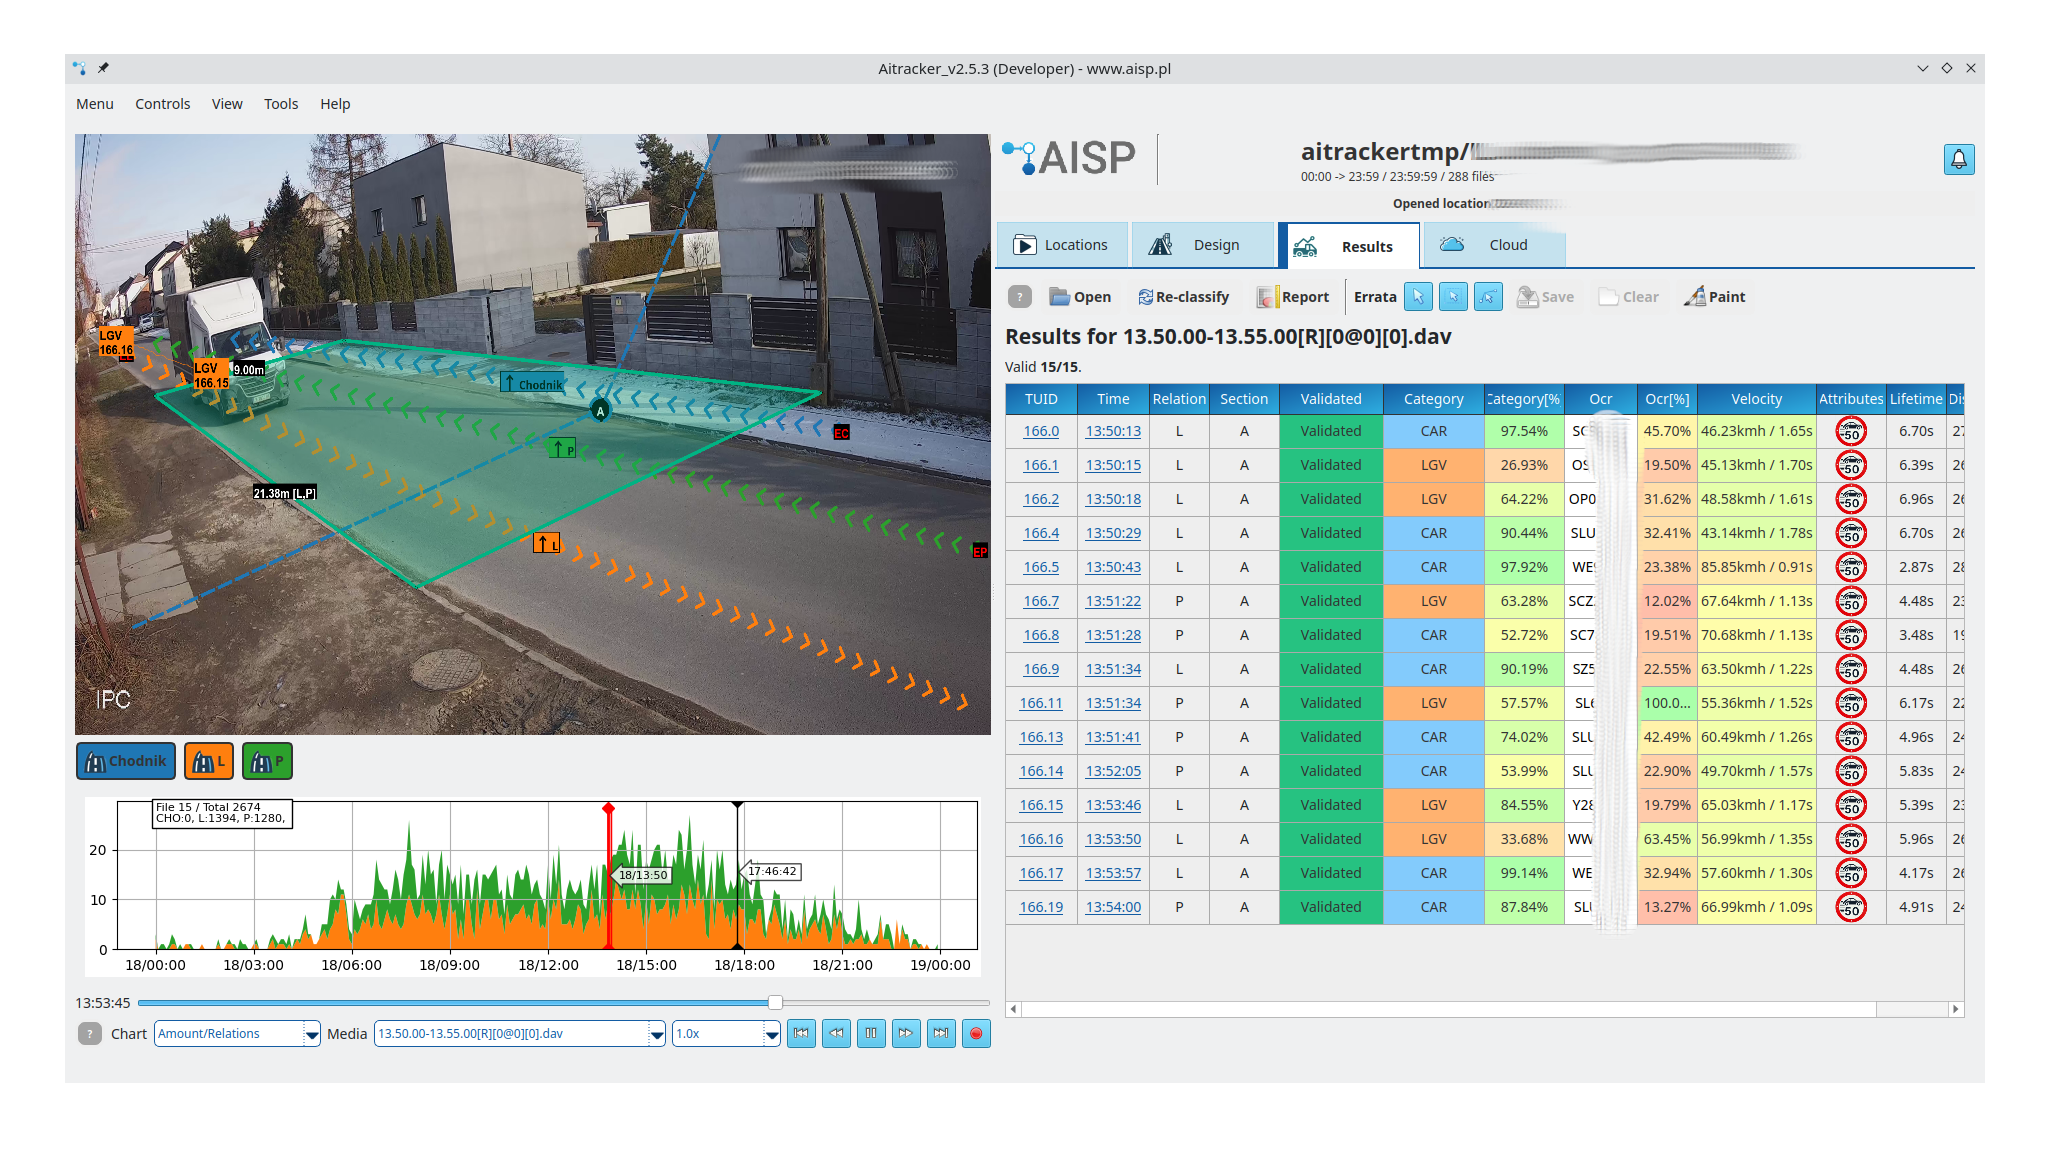Click the video position slider handle
This screenshot has height=1160, width=2050.
[775, 1002]
